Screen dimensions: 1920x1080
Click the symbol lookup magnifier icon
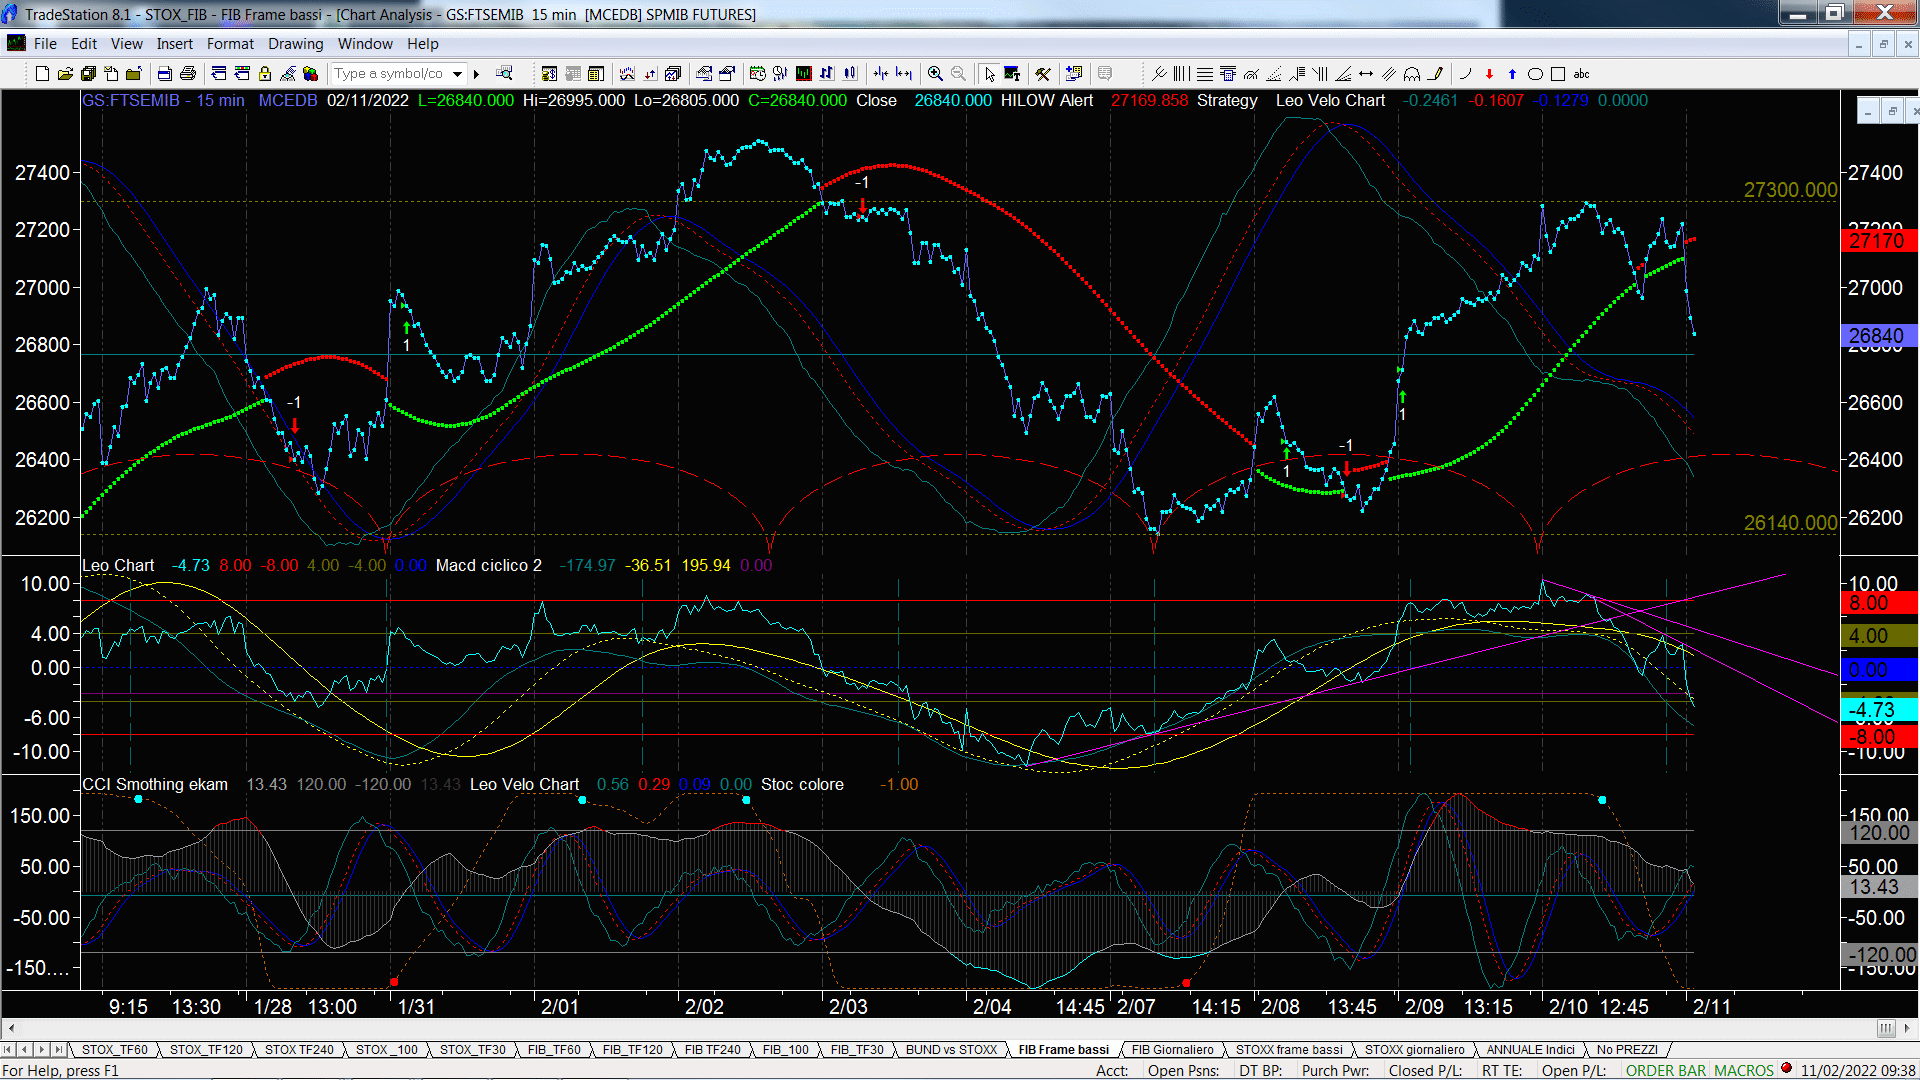(504, 73)
